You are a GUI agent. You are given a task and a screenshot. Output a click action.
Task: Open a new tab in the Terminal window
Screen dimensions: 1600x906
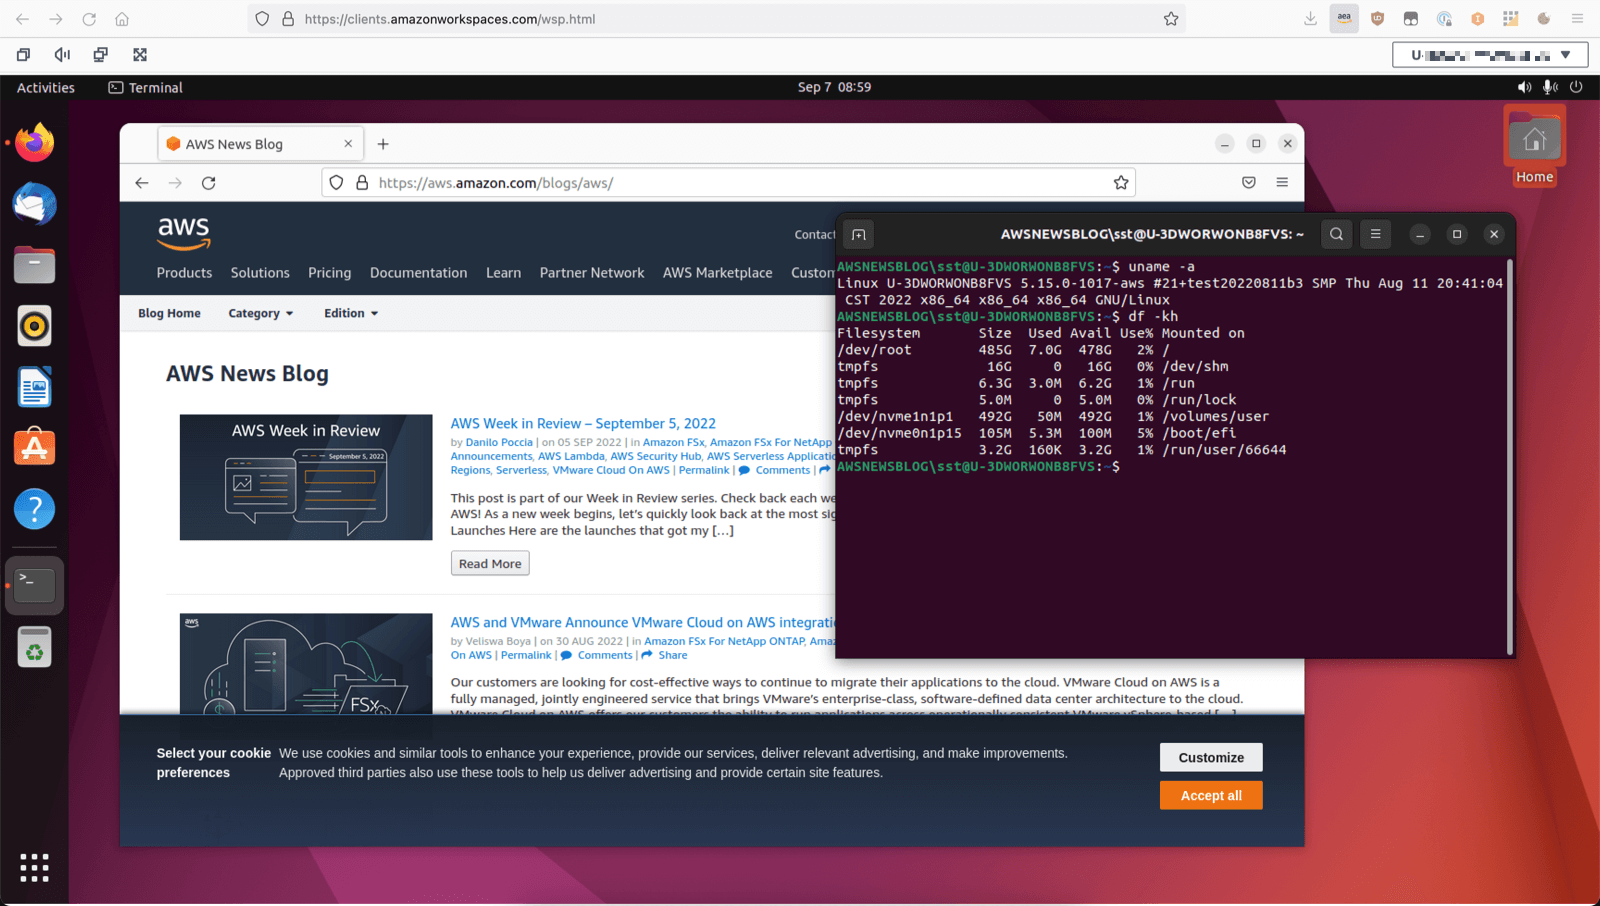click(x=858, y=234)
